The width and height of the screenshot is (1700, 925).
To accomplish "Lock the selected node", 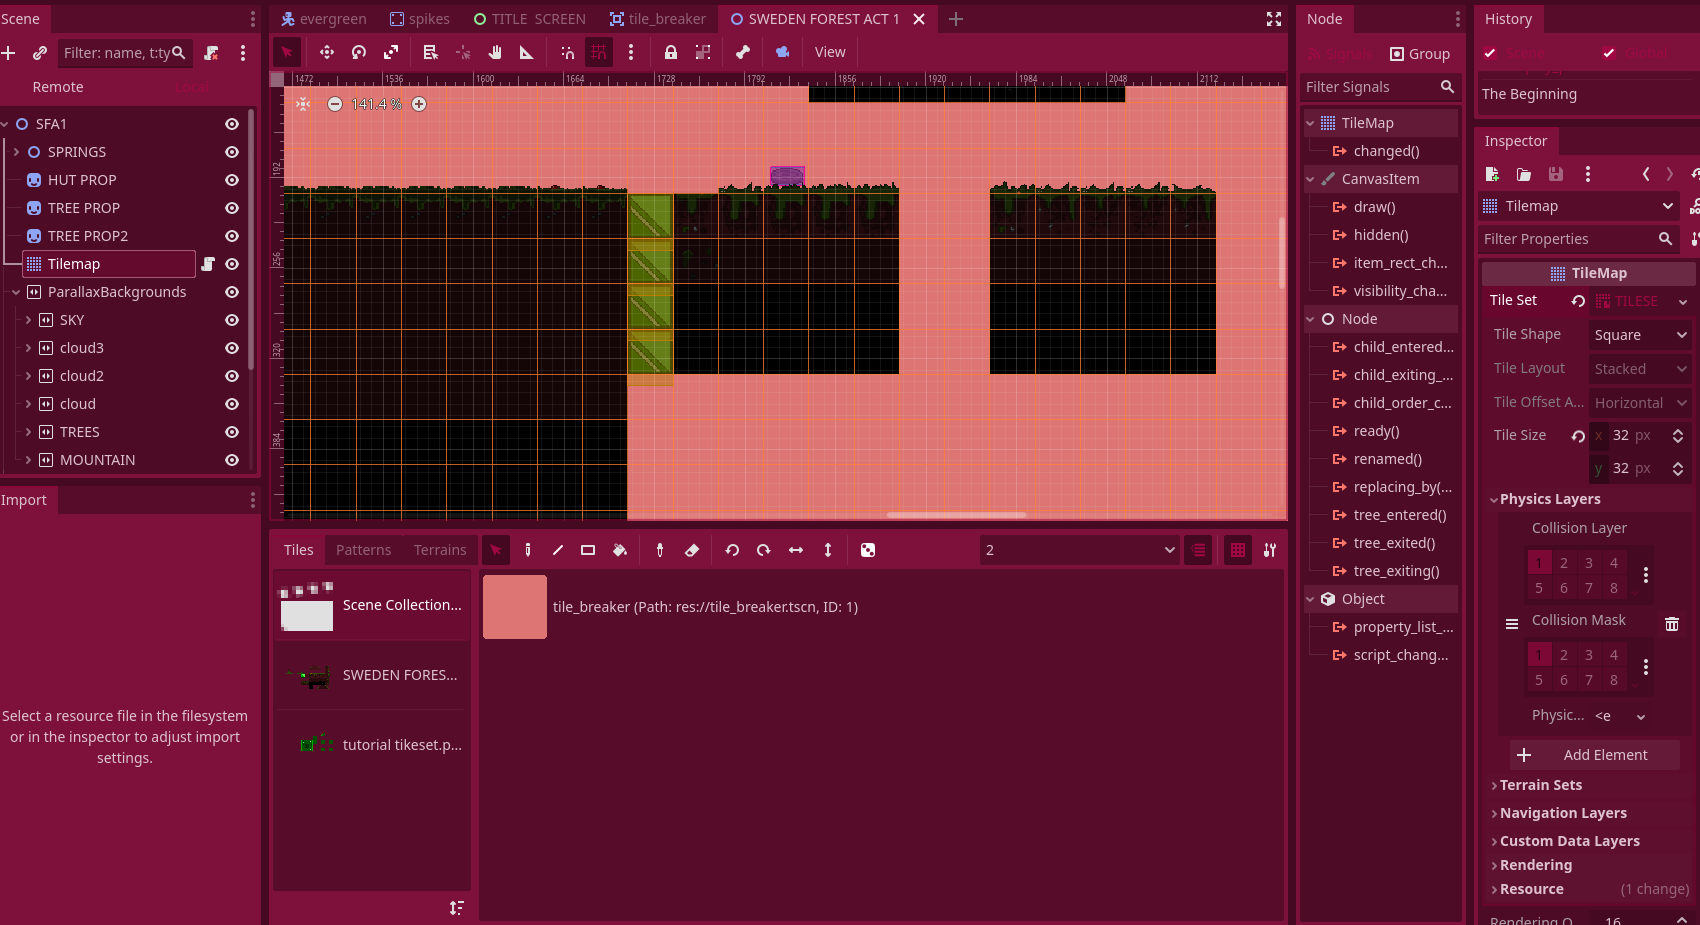I will [671, 52].
